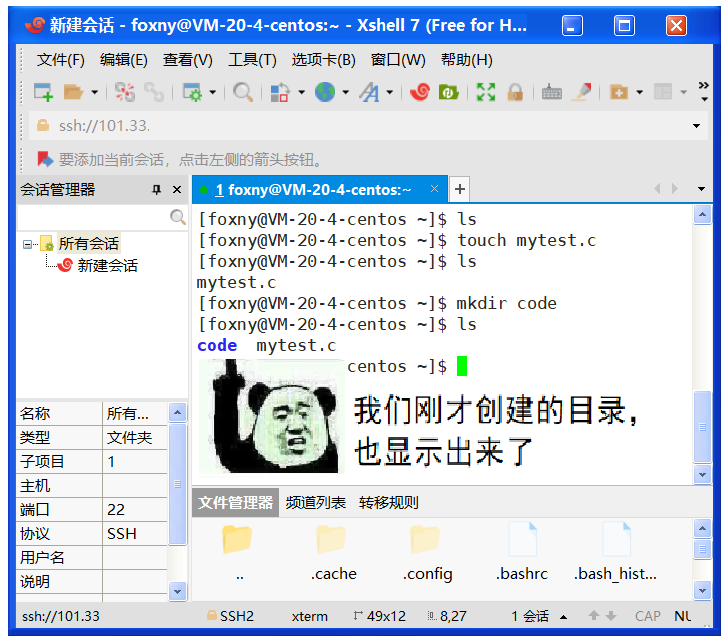Click the Open session folder icon

point(73,92)
